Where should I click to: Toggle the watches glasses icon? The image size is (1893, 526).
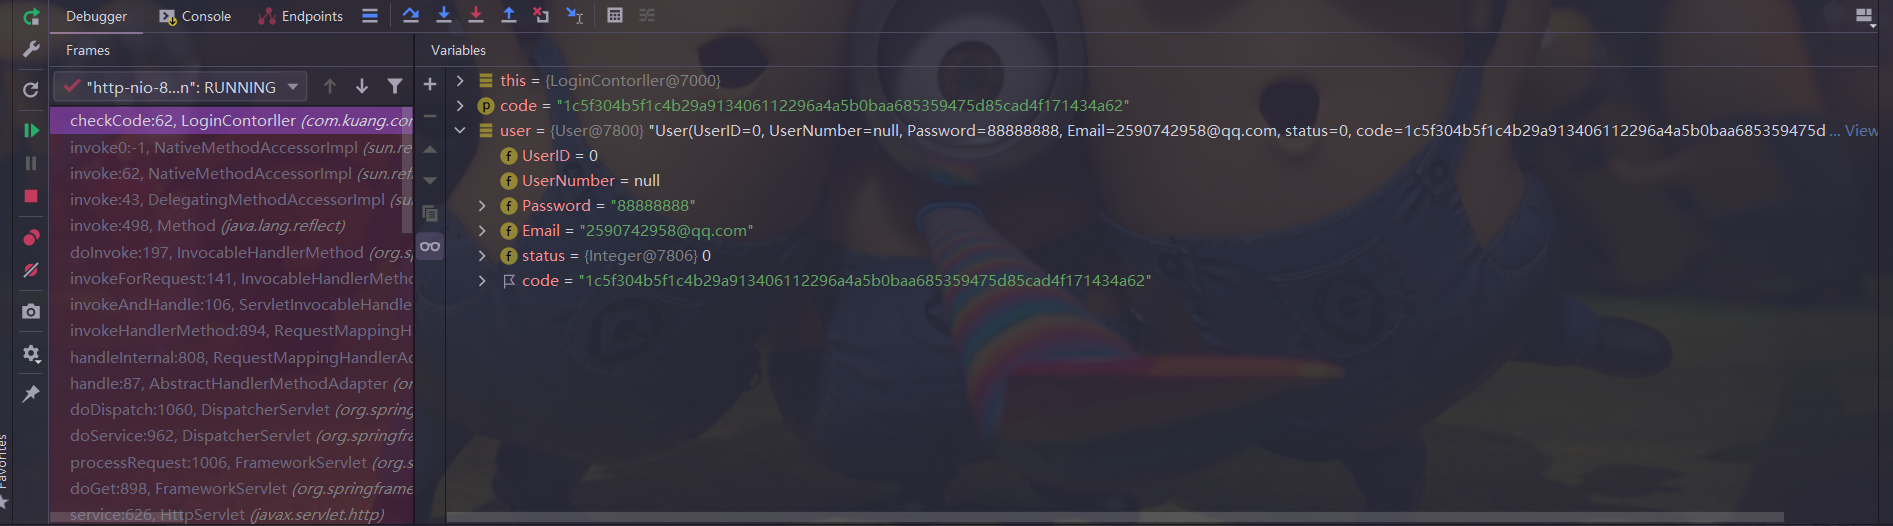(x=430, y=246)
